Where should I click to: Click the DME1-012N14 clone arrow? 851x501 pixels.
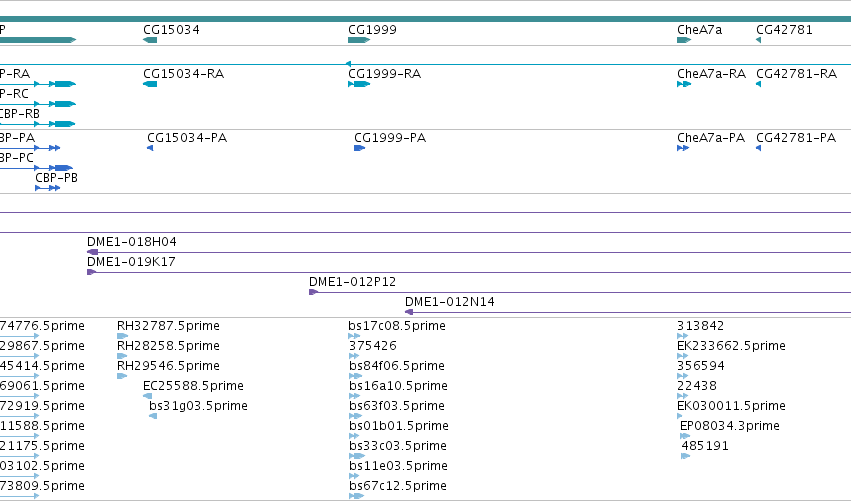[409, 312]
